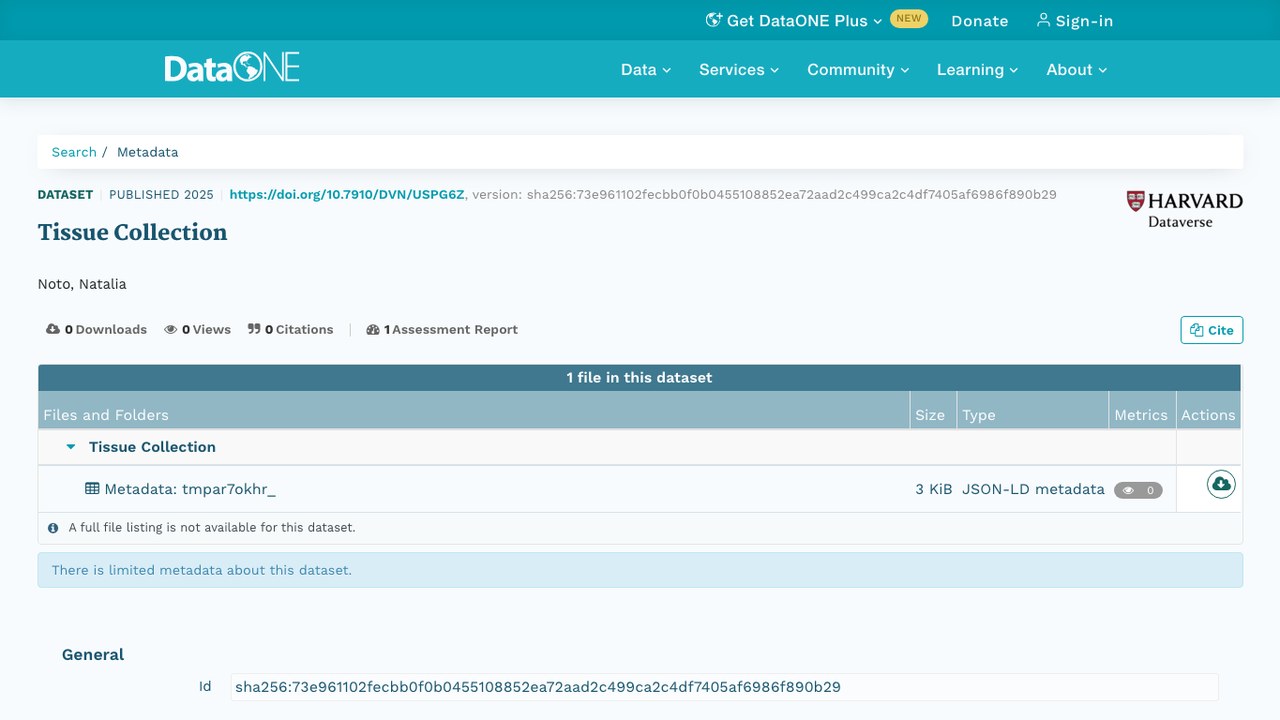Click the limited metadata notice banner

click(x=640, y=570)
